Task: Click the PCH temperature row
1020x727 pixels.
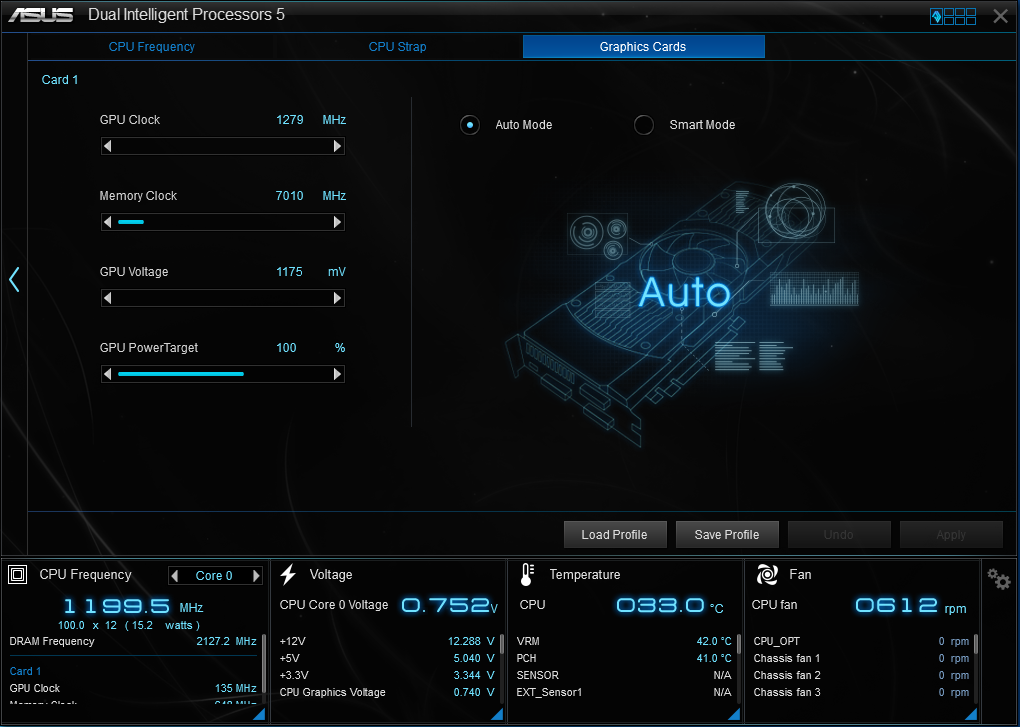Action: [624, 658]
